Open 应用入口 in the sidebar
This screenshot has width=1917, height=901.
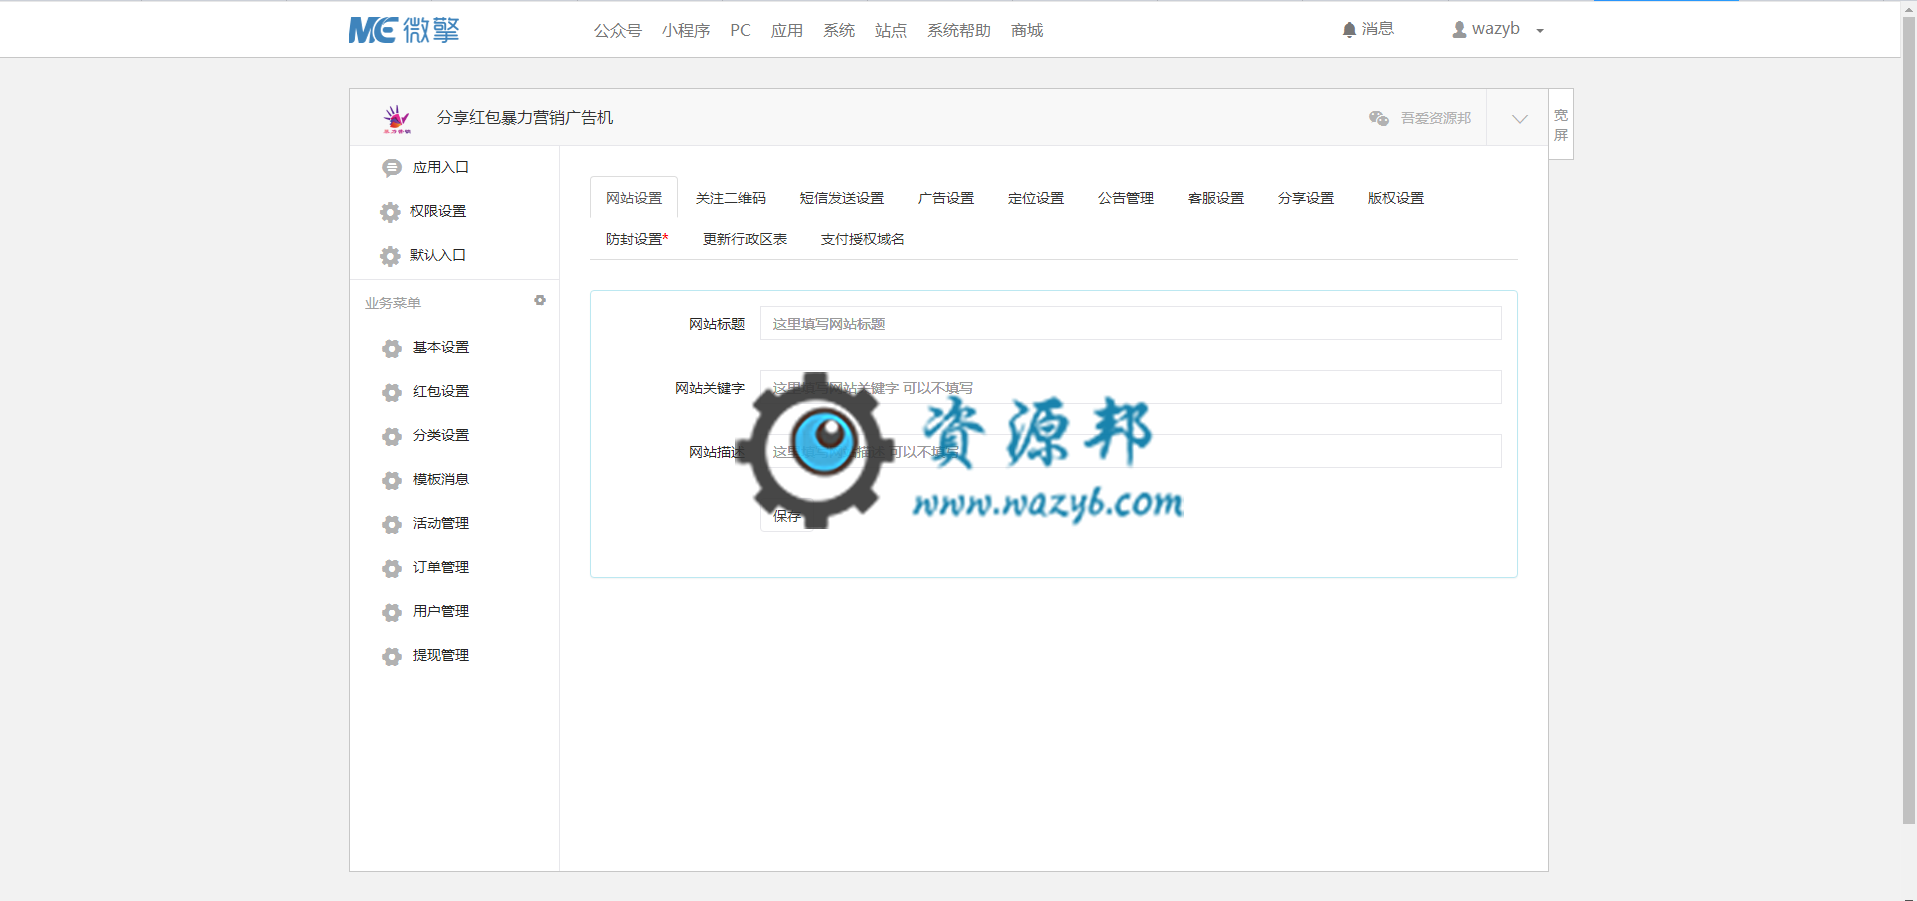tap(441, 168)
